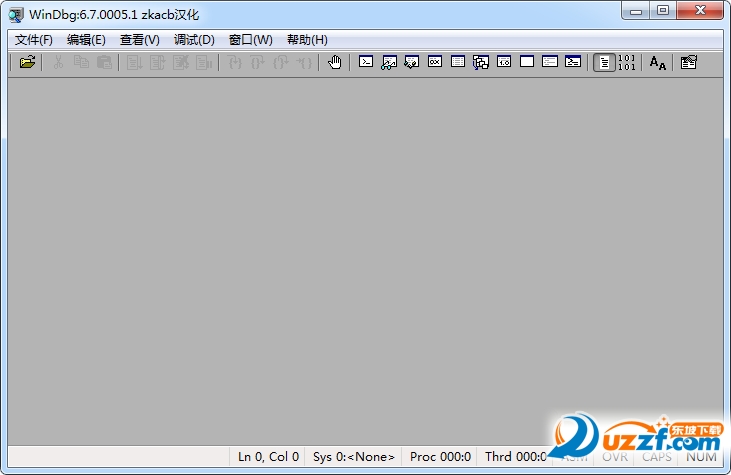
Task: Open the Command Browser window icon
Action: pos(573,62)
